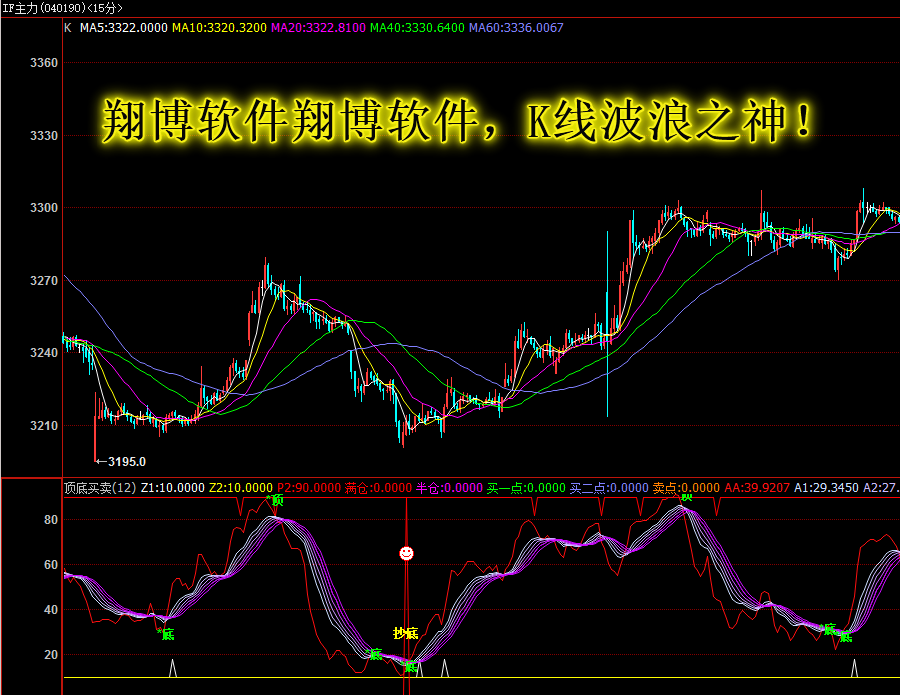Click the 3270 price axis label
Screen dimensions: 900x695
click(x=44, y=281)
